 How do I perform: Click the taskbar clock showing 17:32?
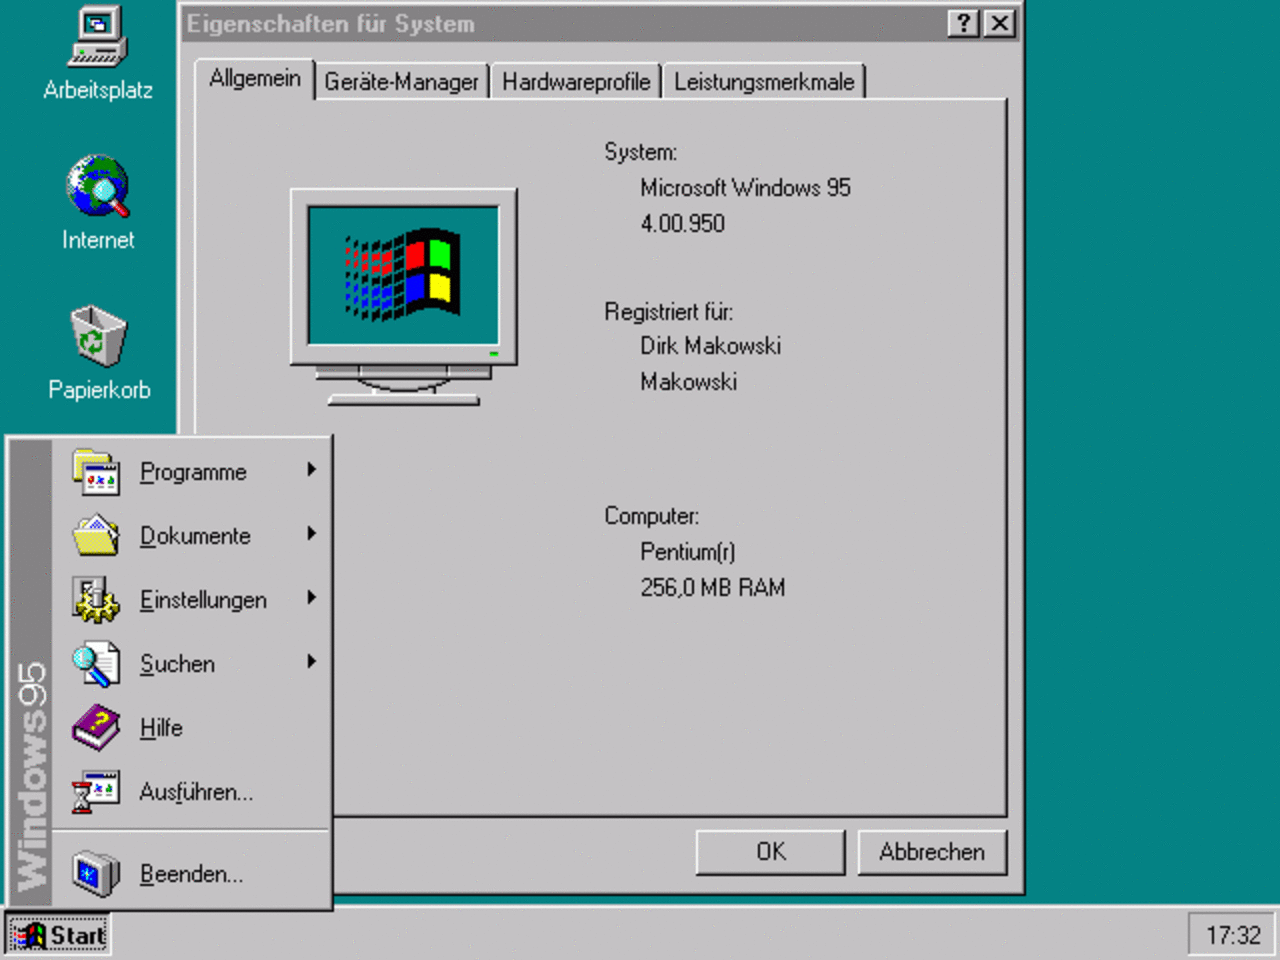(x=1233, y=935)
